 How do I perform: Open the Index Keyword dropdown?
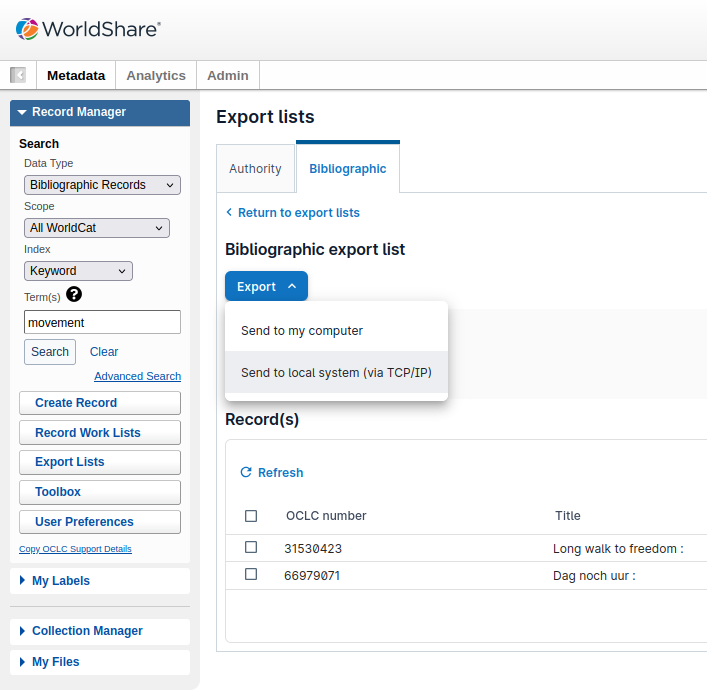(x=78, y=271)
